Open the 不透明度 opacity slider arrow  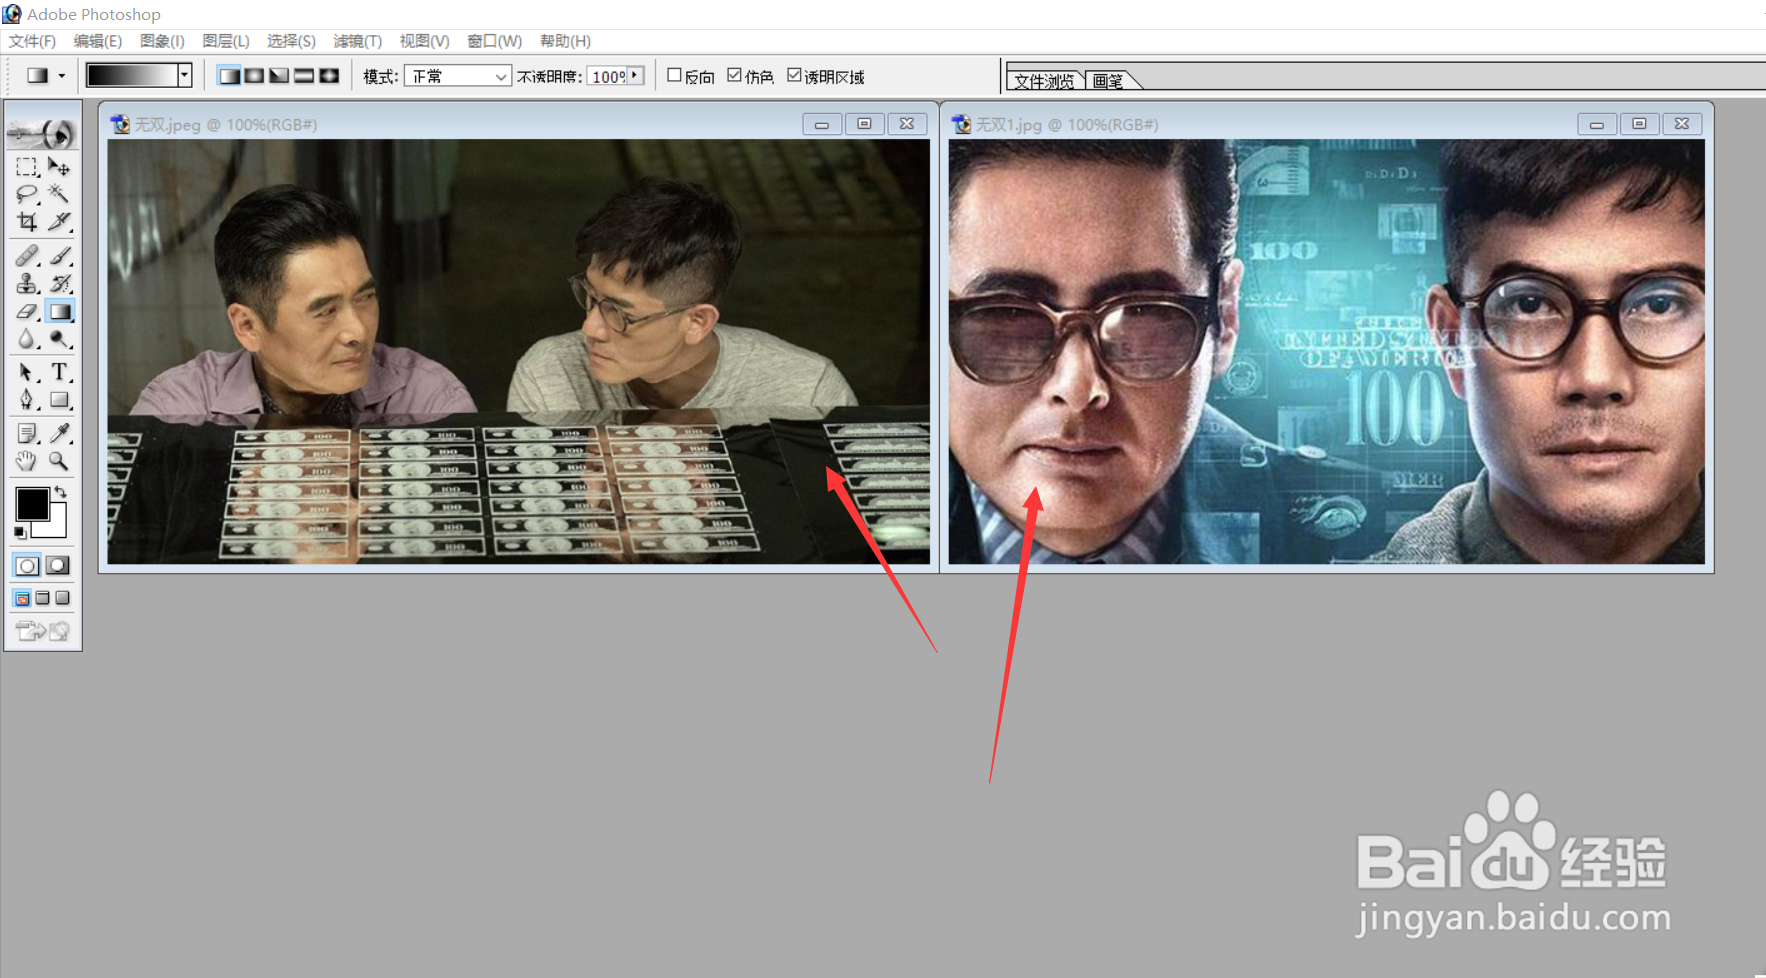pyautogui.click(x=635, y=75)
